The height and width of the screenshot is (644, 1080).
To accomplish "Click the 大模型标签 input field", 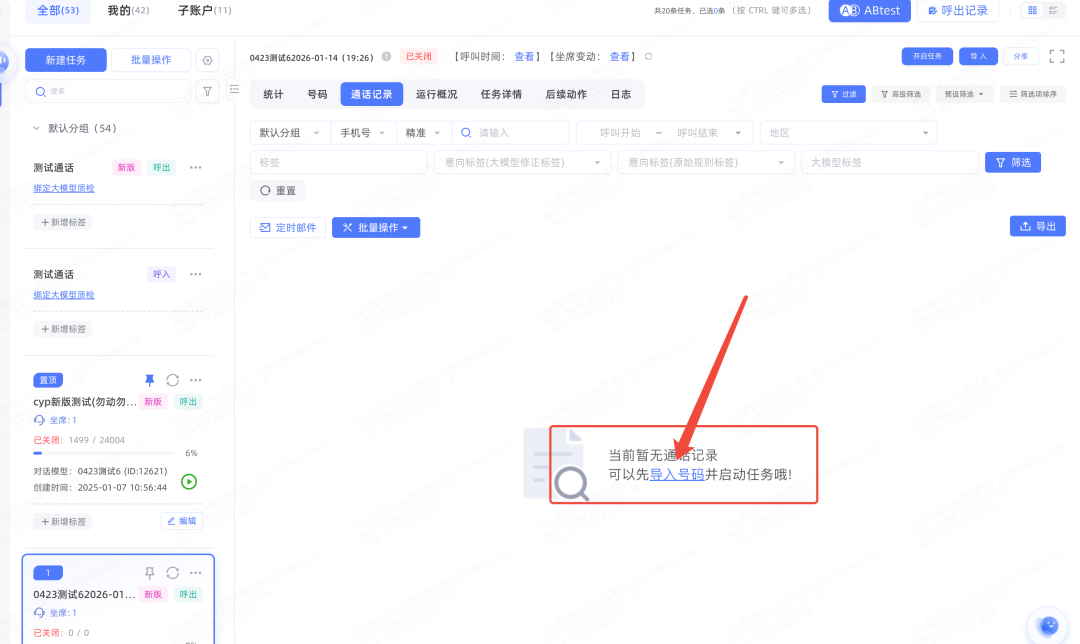I will [x=889, y=162].
